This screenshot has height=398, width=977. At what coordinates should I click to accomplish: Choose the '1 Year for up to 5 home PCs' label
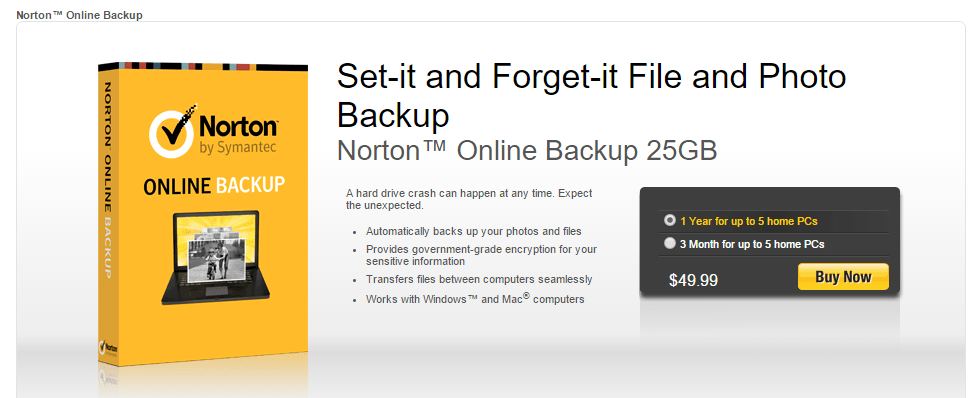748,221
